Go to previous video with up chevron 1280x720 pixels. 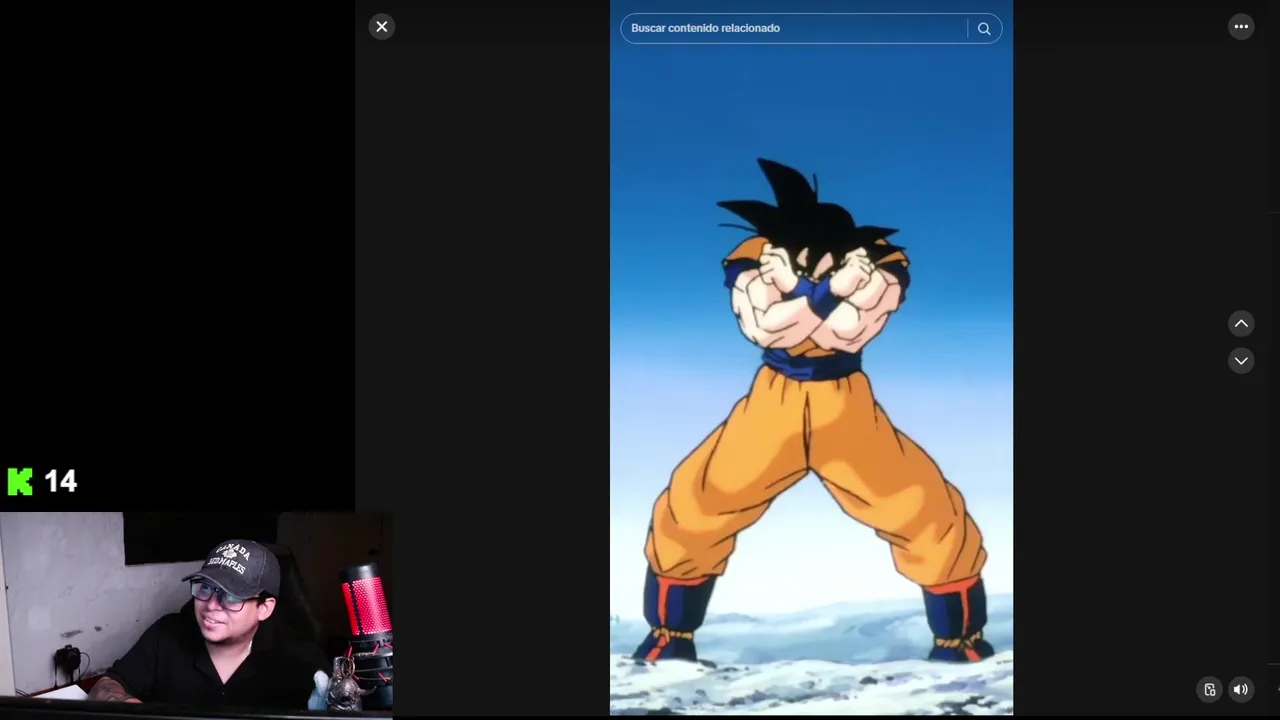(1241, 323)
